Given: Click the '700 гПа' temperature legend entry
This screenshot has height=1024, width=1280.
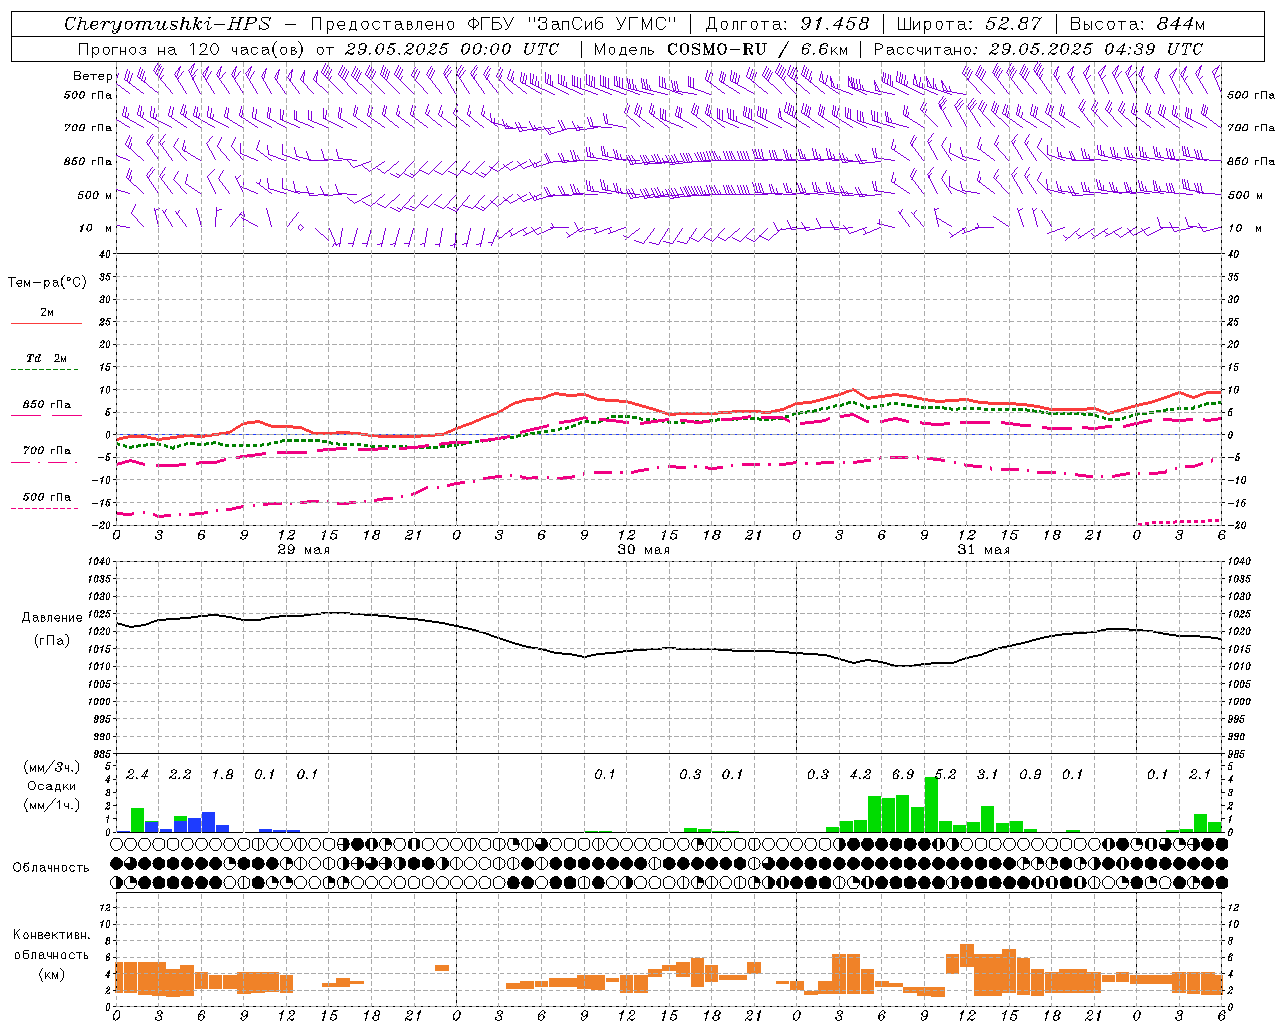Looking at the screenshot, I should tap(47, 451).
